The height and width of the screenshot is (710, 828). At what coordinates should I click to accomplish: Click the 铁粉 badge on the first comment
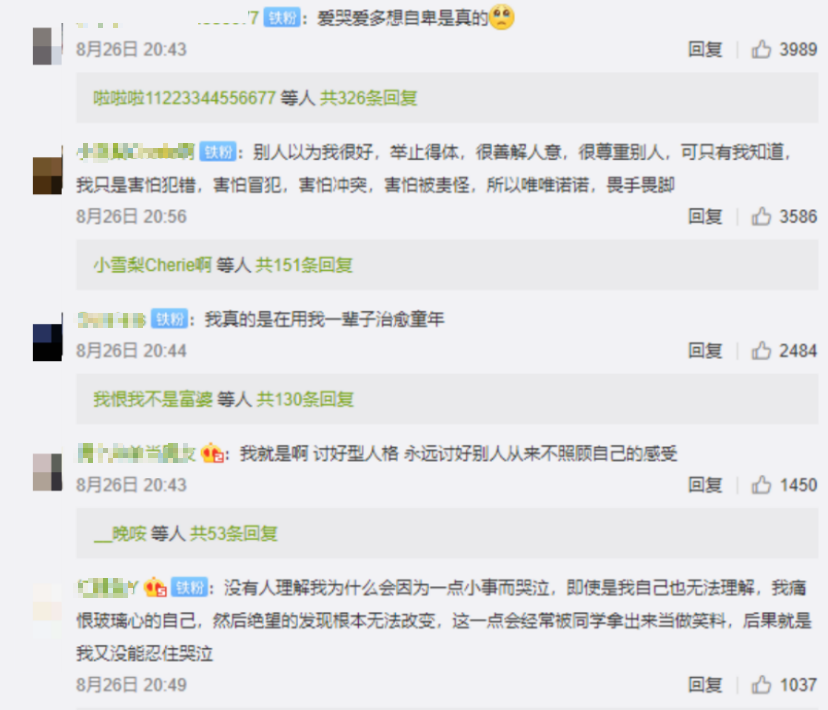tap(282, 18)
